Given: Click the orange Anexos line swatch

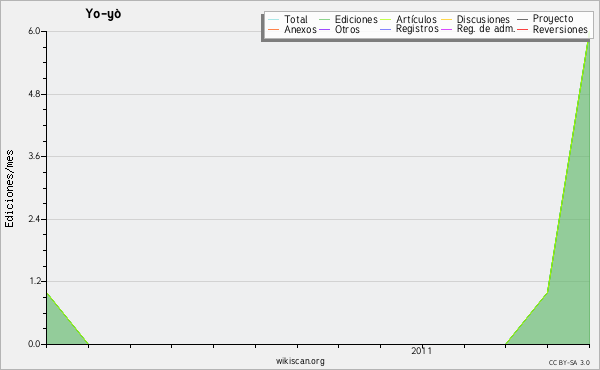Looking at the screenshot, I should (x=274, y=29).
